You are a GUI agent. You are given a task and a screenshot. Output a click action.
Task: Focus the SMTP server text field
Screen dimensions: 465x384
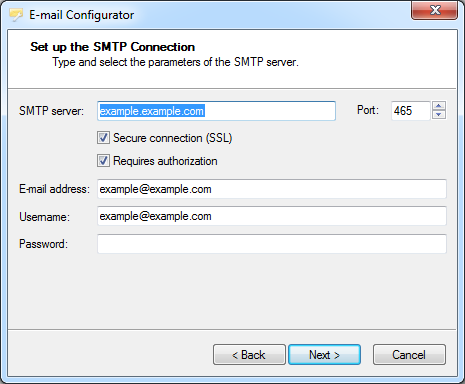click(216, 111)
